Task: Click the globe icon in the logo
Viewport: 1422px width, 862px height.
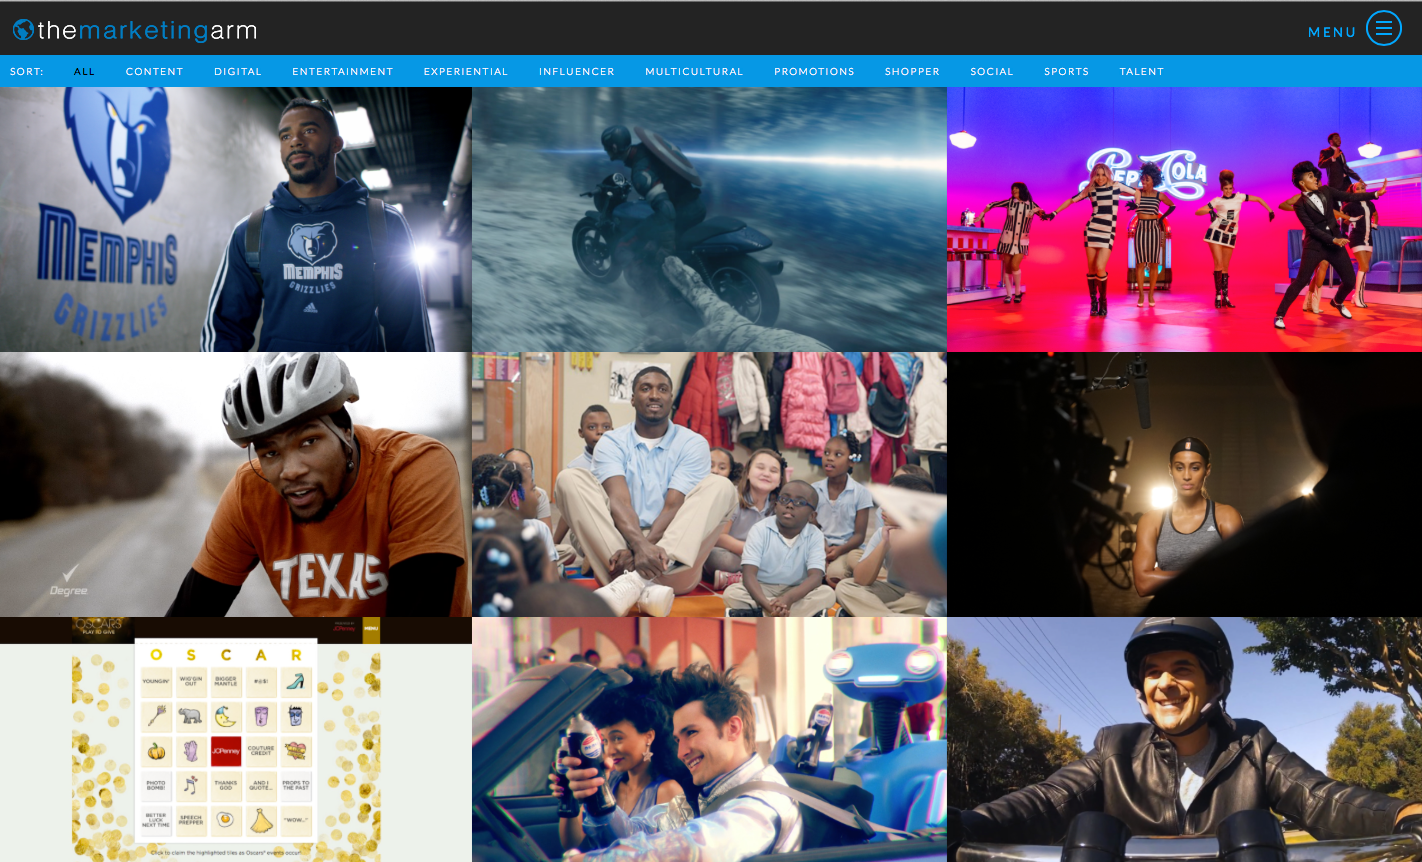Action: pyautogui.click(x=23, y=30)
